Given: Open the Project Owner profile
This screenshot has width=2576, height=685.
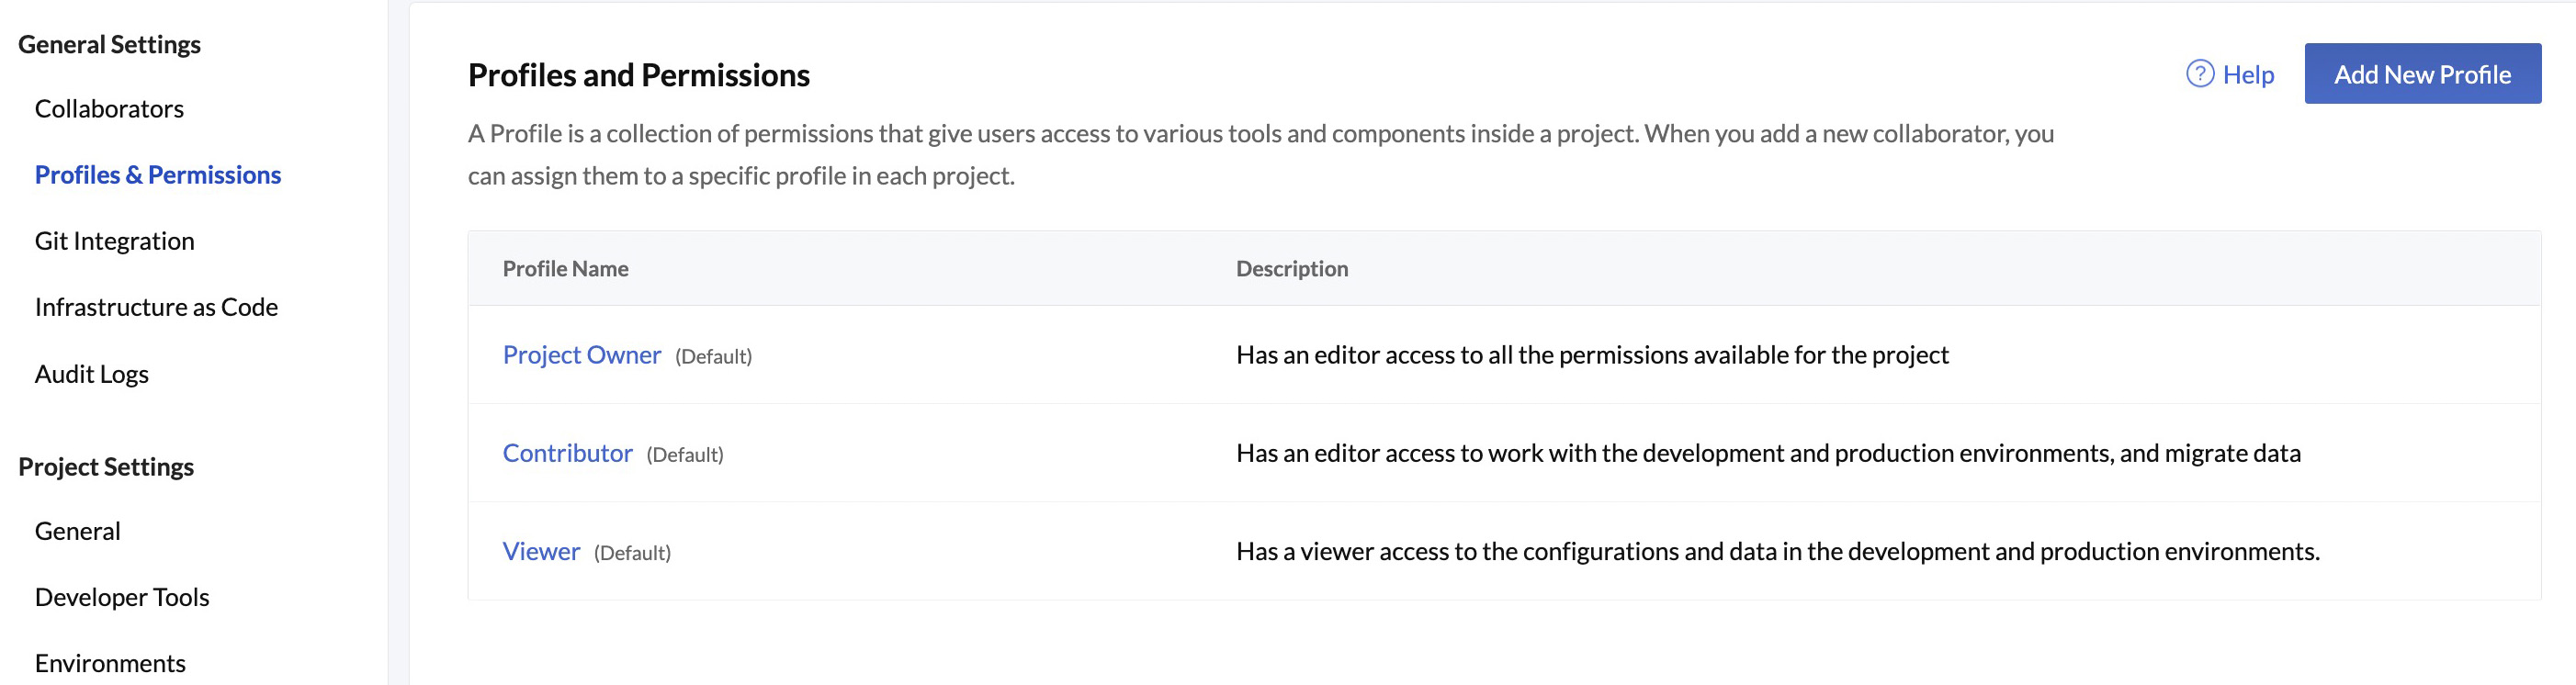Looking at the screenshot, I should click(581, 355).
